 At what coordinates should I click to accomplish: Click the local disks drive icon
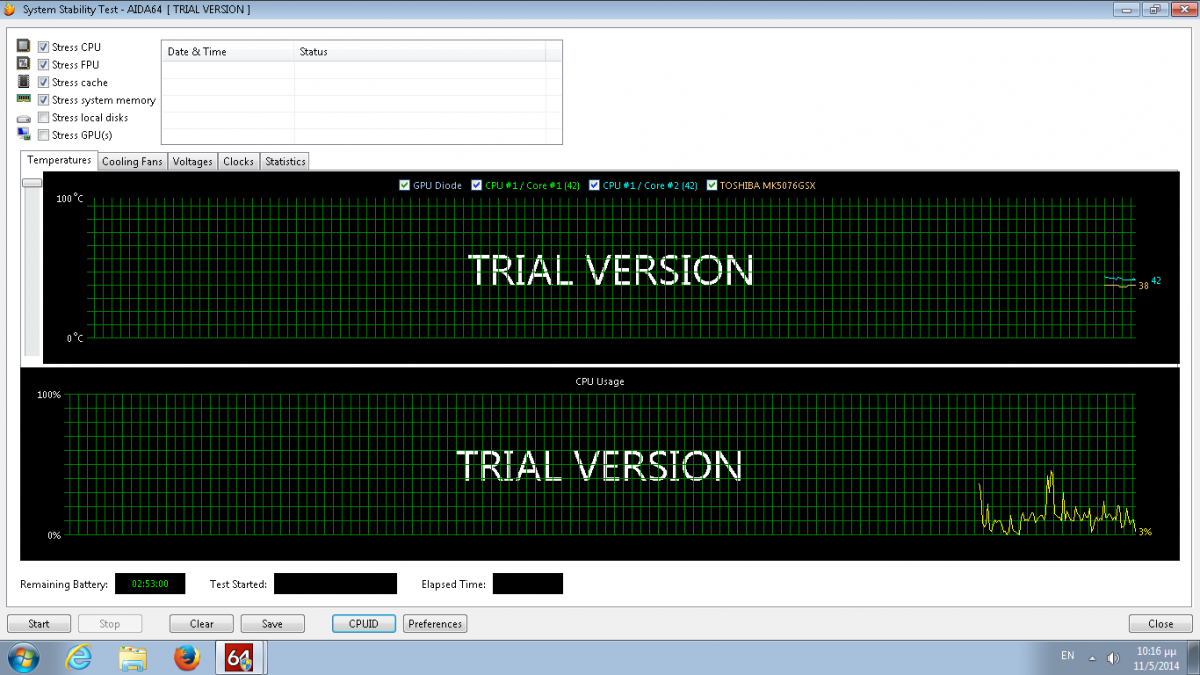click(24, 118)
